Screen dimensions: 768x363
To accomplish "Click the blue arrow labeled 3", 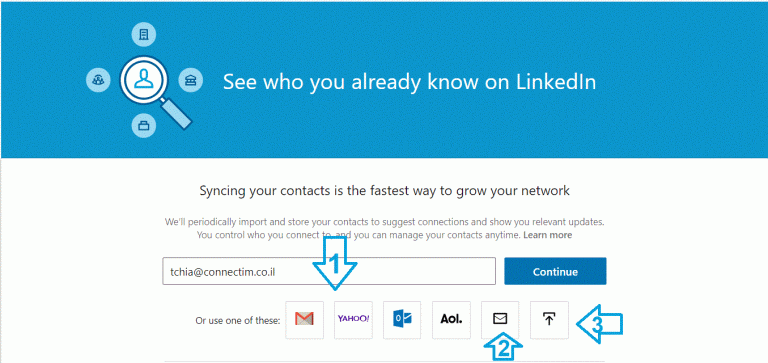I will click(x=599, y=324).
